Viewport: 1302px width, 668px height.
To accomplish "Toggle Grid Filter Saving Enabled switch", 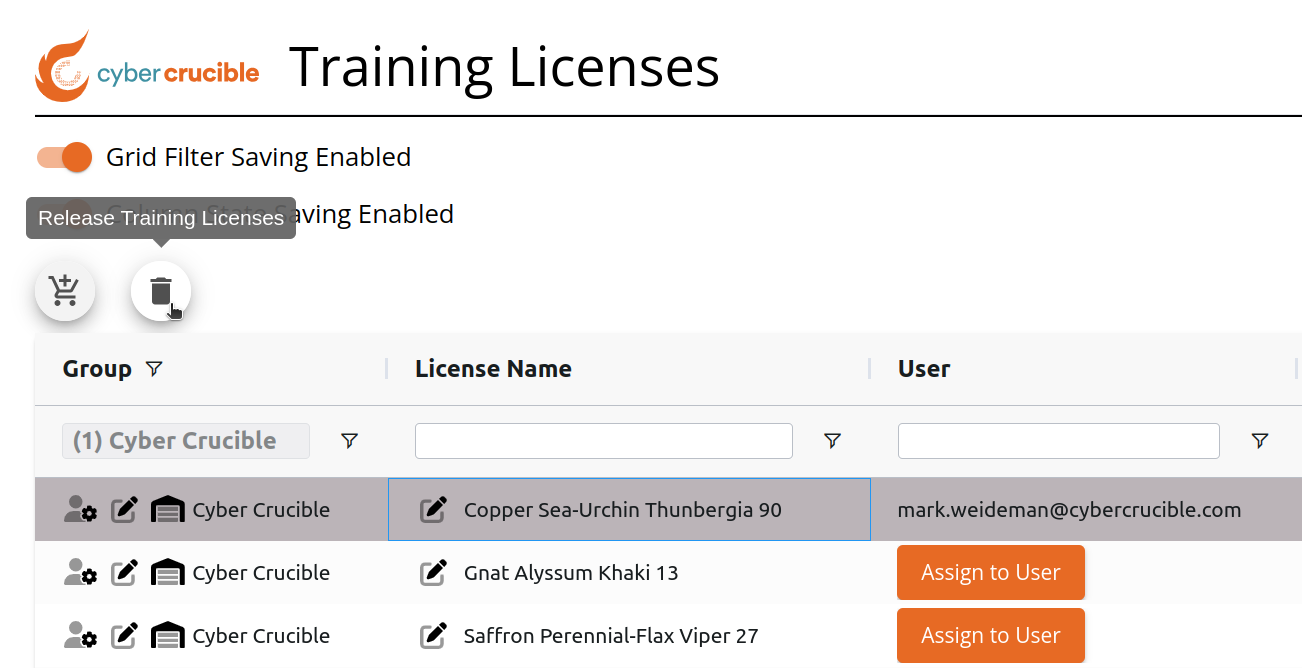I will point(64,157).
